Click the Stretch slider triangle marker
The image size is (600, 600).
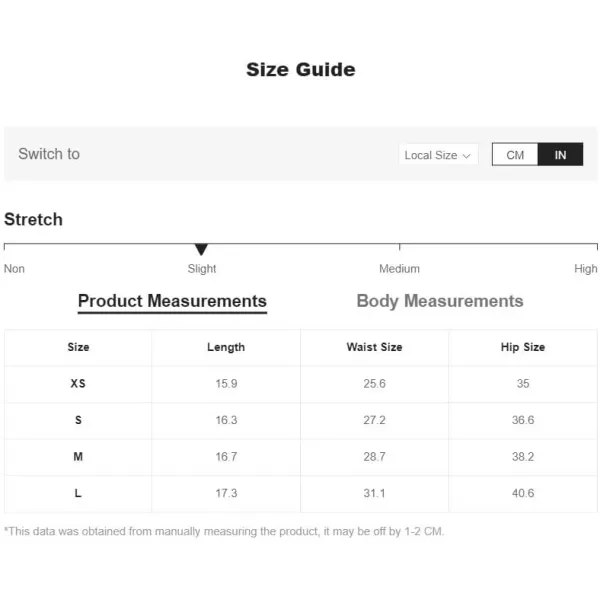click(201, 249)
